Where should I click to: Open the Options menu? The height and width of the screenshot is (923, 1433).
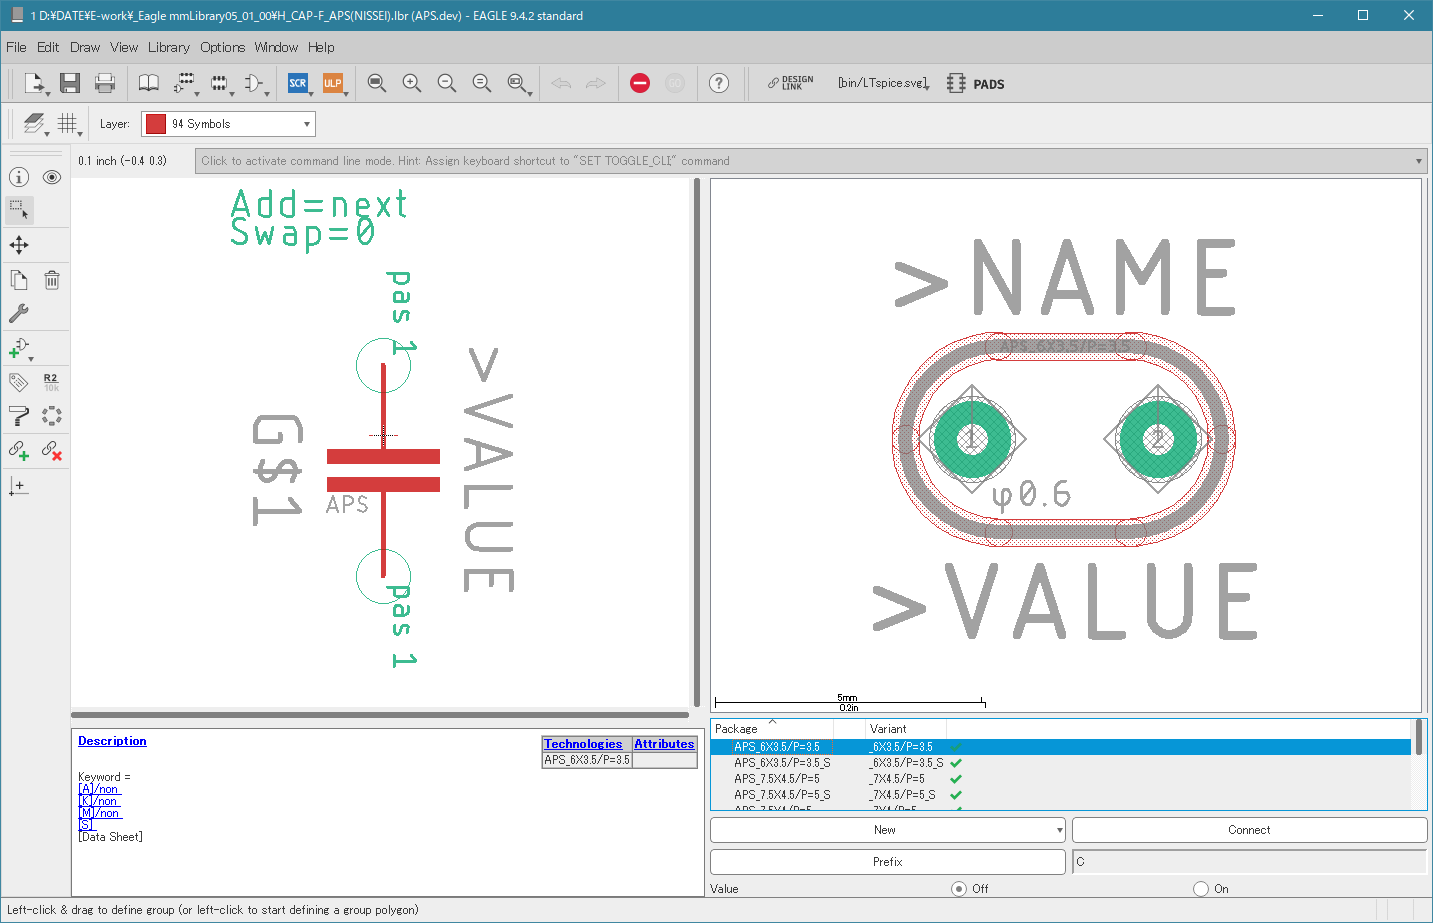click(222, 47)
